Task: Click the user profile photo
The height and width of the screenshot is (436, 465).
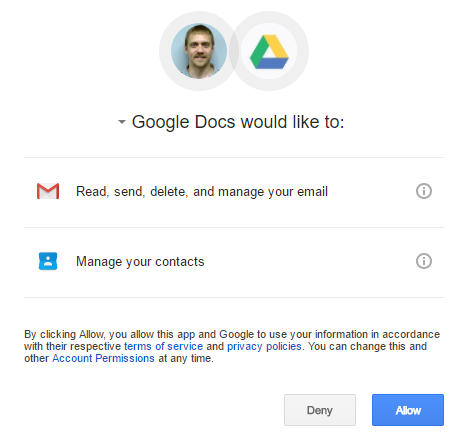Action: [199, 51]
